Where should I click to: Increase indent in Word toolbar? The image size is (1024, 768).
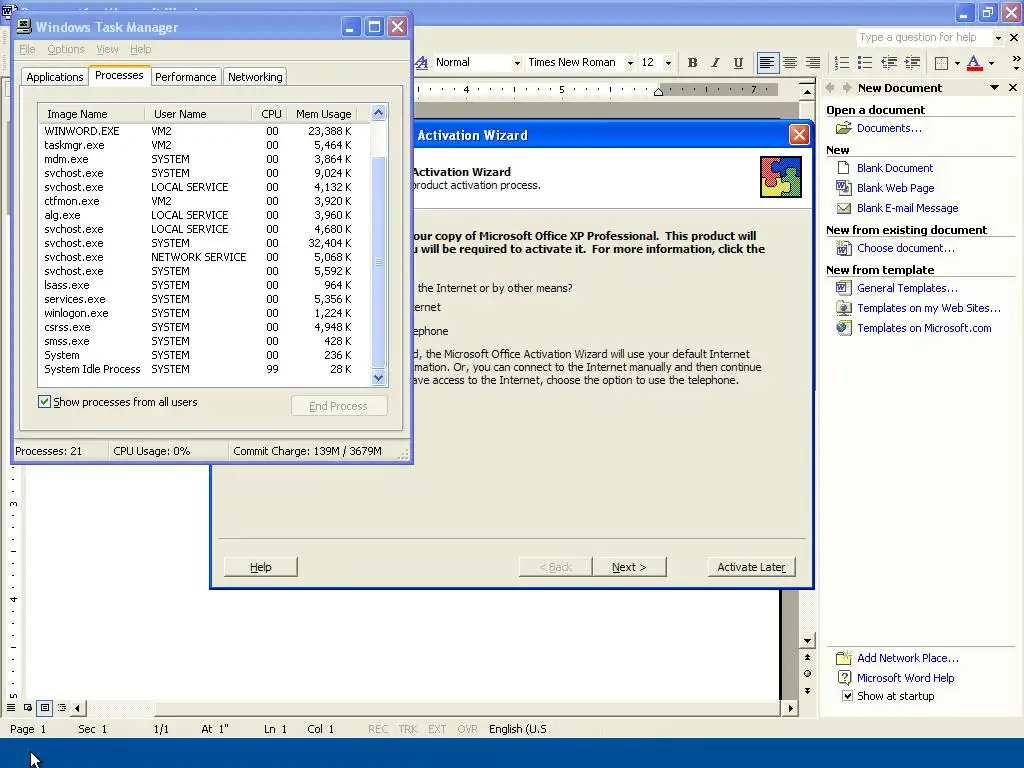coord(912,63)
